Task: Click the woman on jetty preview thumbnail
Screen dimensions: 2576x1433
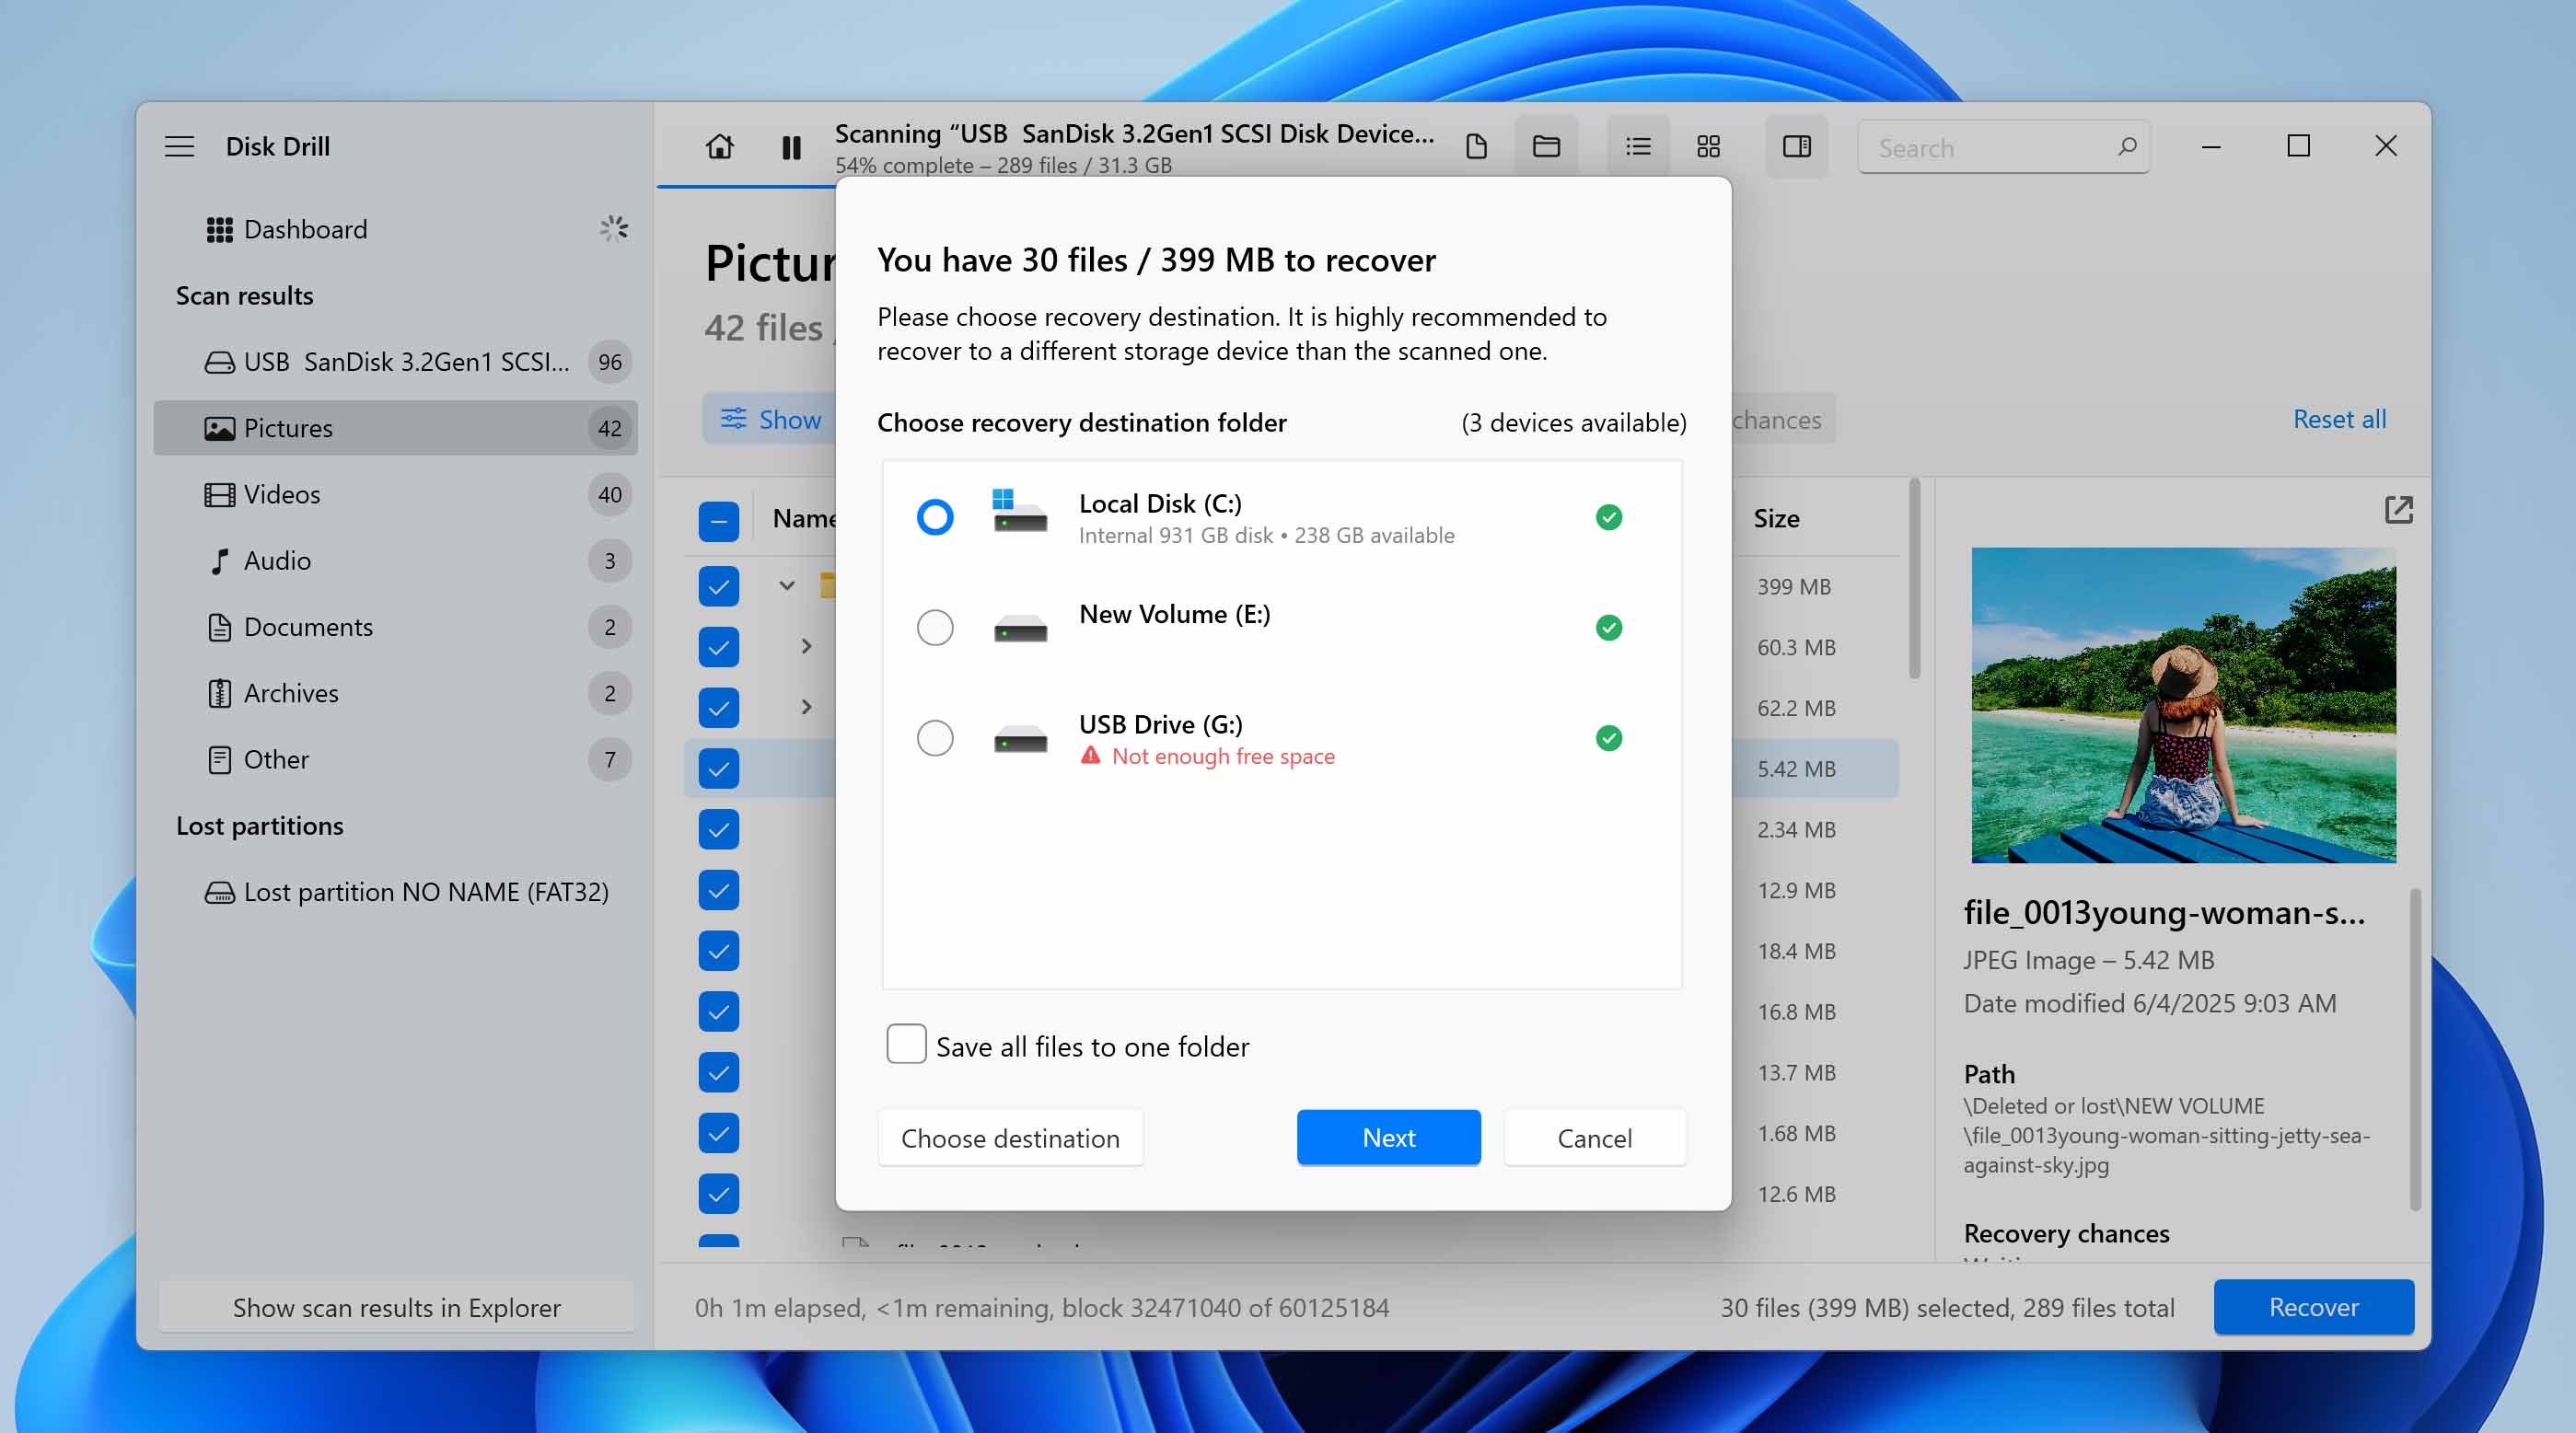Action: coord(2183,705)
